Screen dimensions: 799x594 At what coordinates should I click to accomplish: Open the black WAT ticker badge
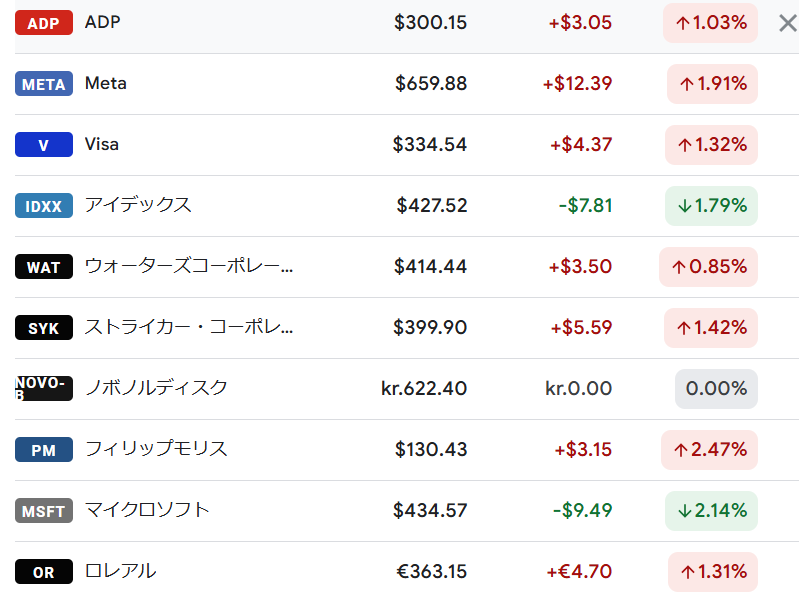[x=43, y=267]
